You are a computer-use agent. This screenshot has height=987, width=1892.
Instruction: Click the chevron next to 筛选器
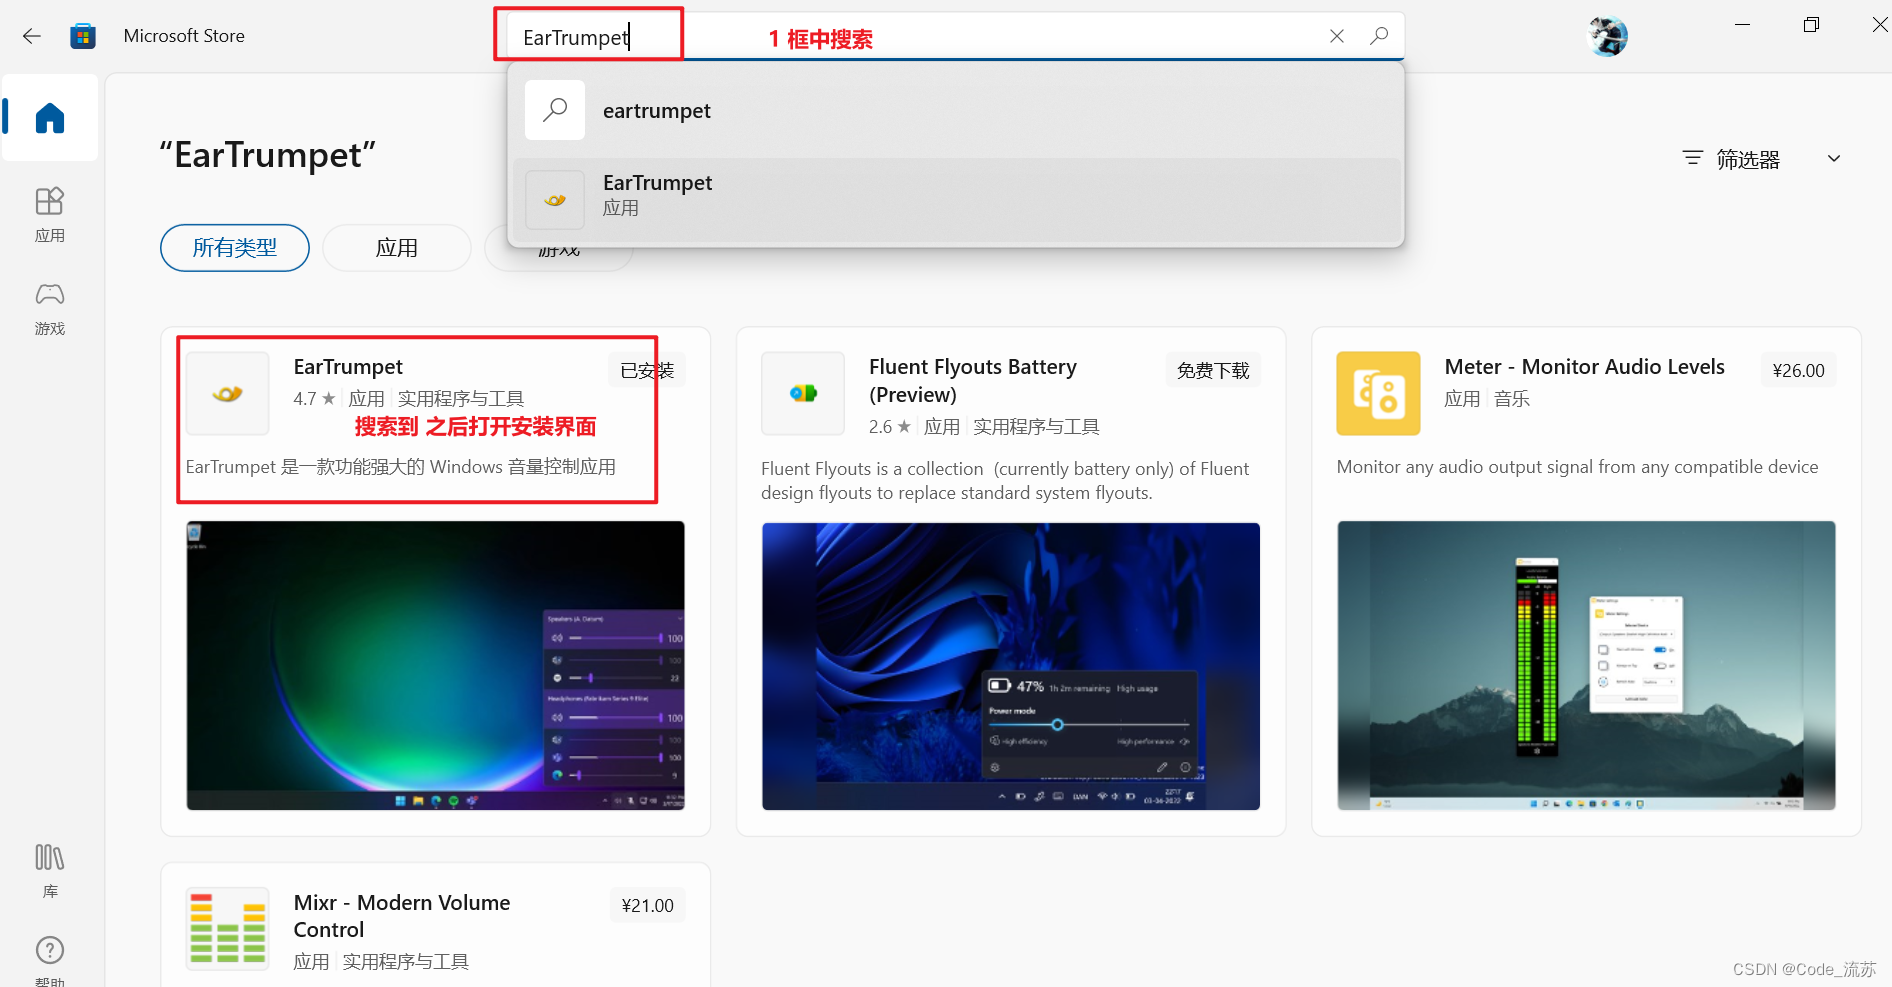point(1834,159)
